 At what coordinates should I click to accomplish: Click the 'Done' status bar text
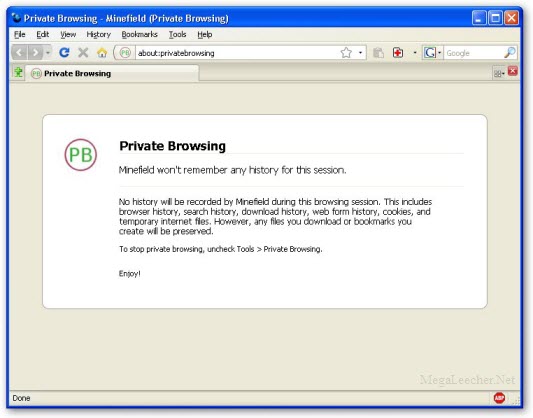21,398
